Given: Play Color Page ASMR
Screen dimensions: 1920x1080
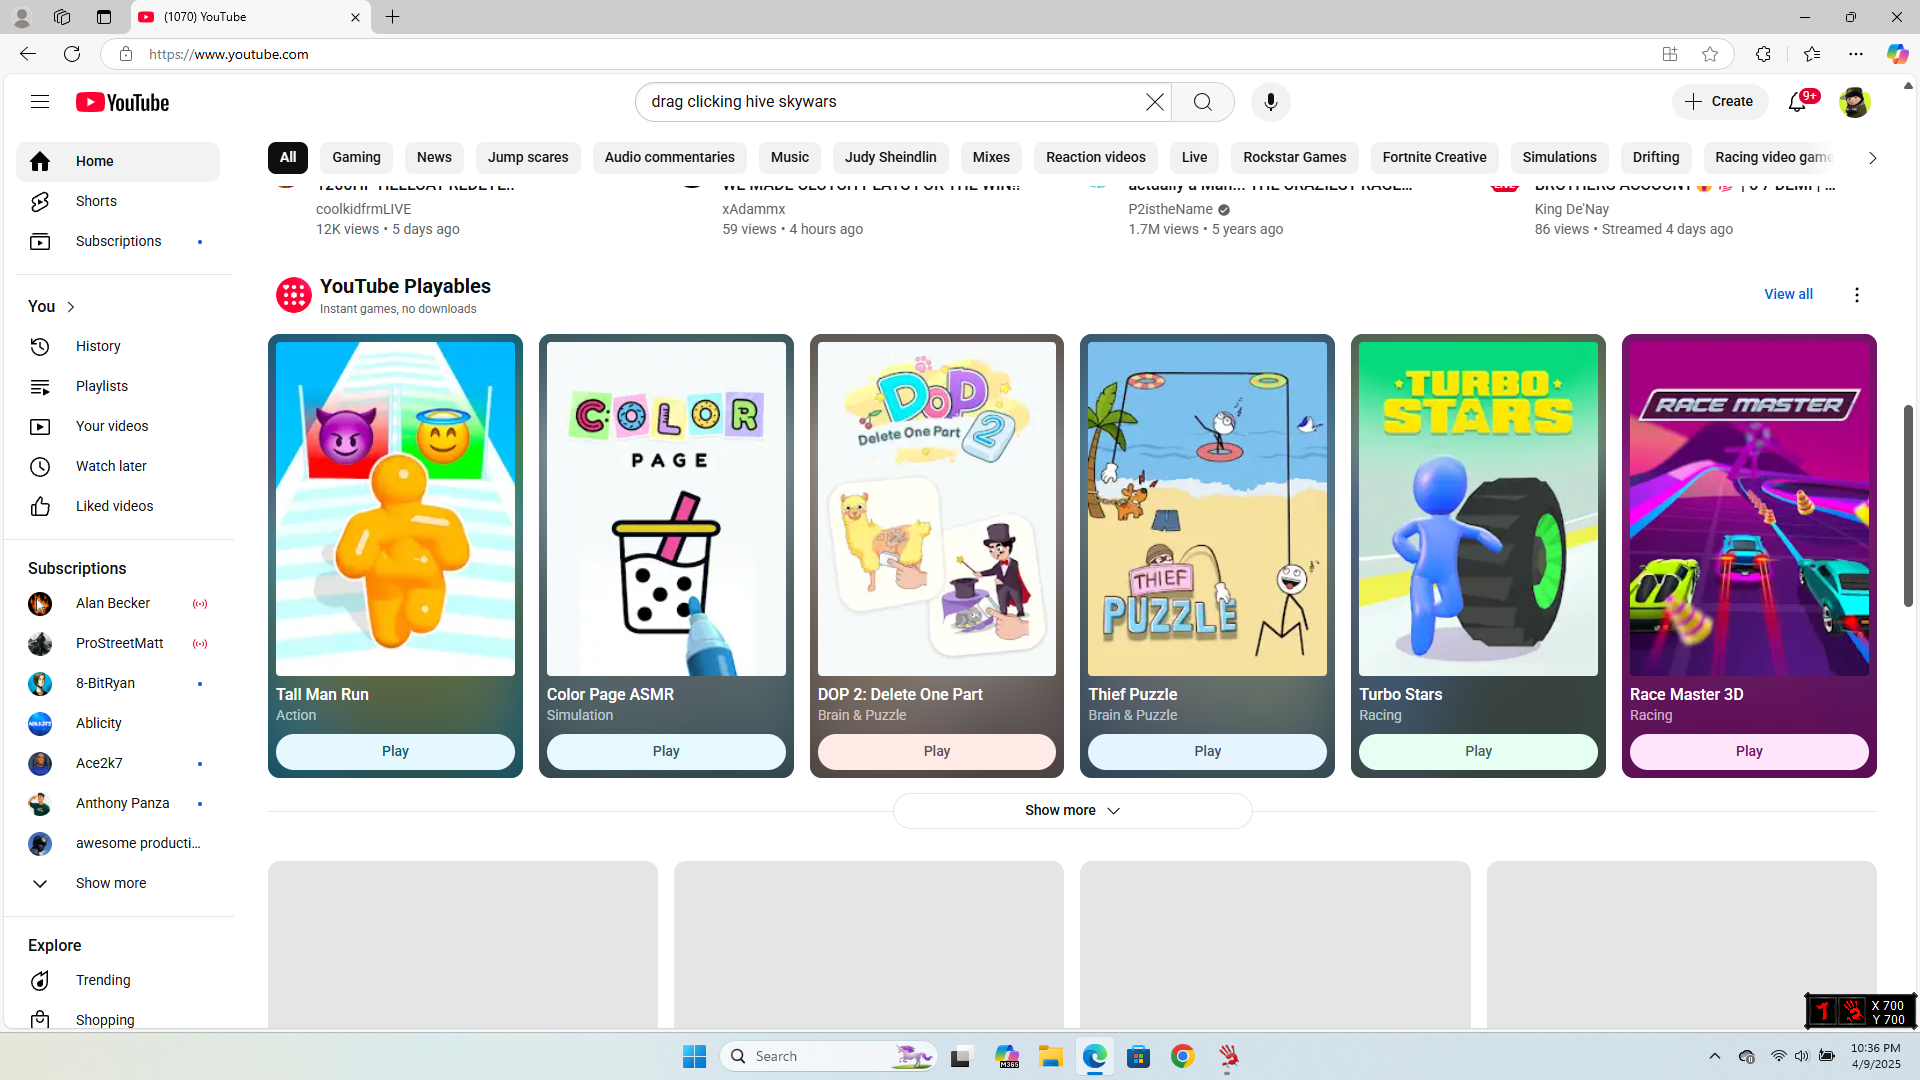Looking at the screenshot, I should point(666,752).
